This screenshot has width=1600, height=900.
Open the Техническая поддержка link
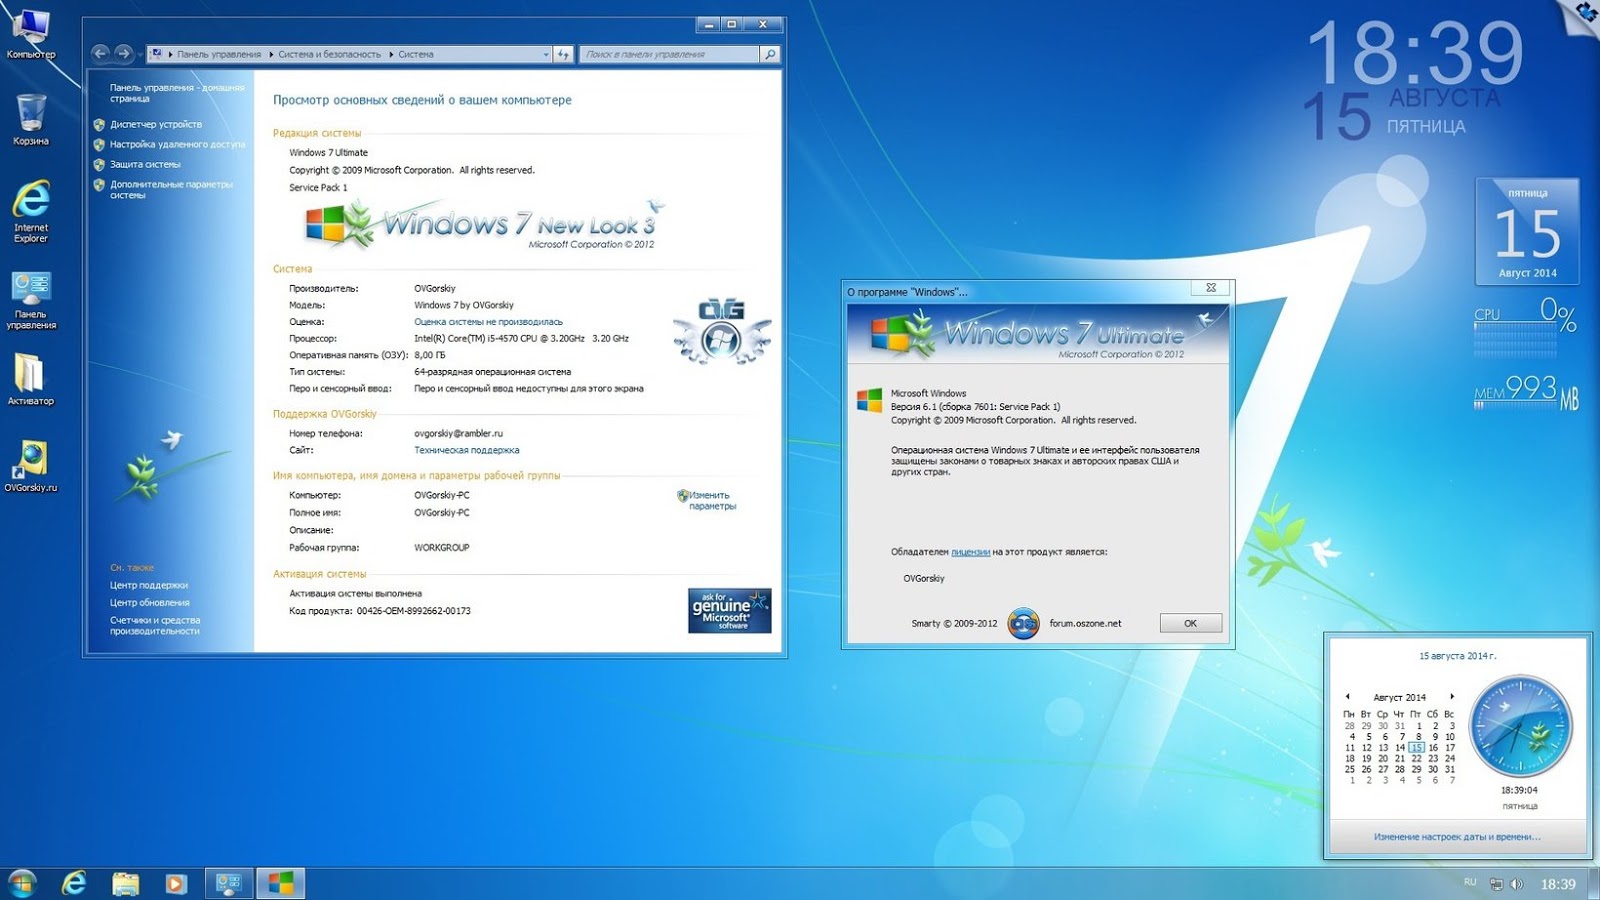[x=465, y=450]
